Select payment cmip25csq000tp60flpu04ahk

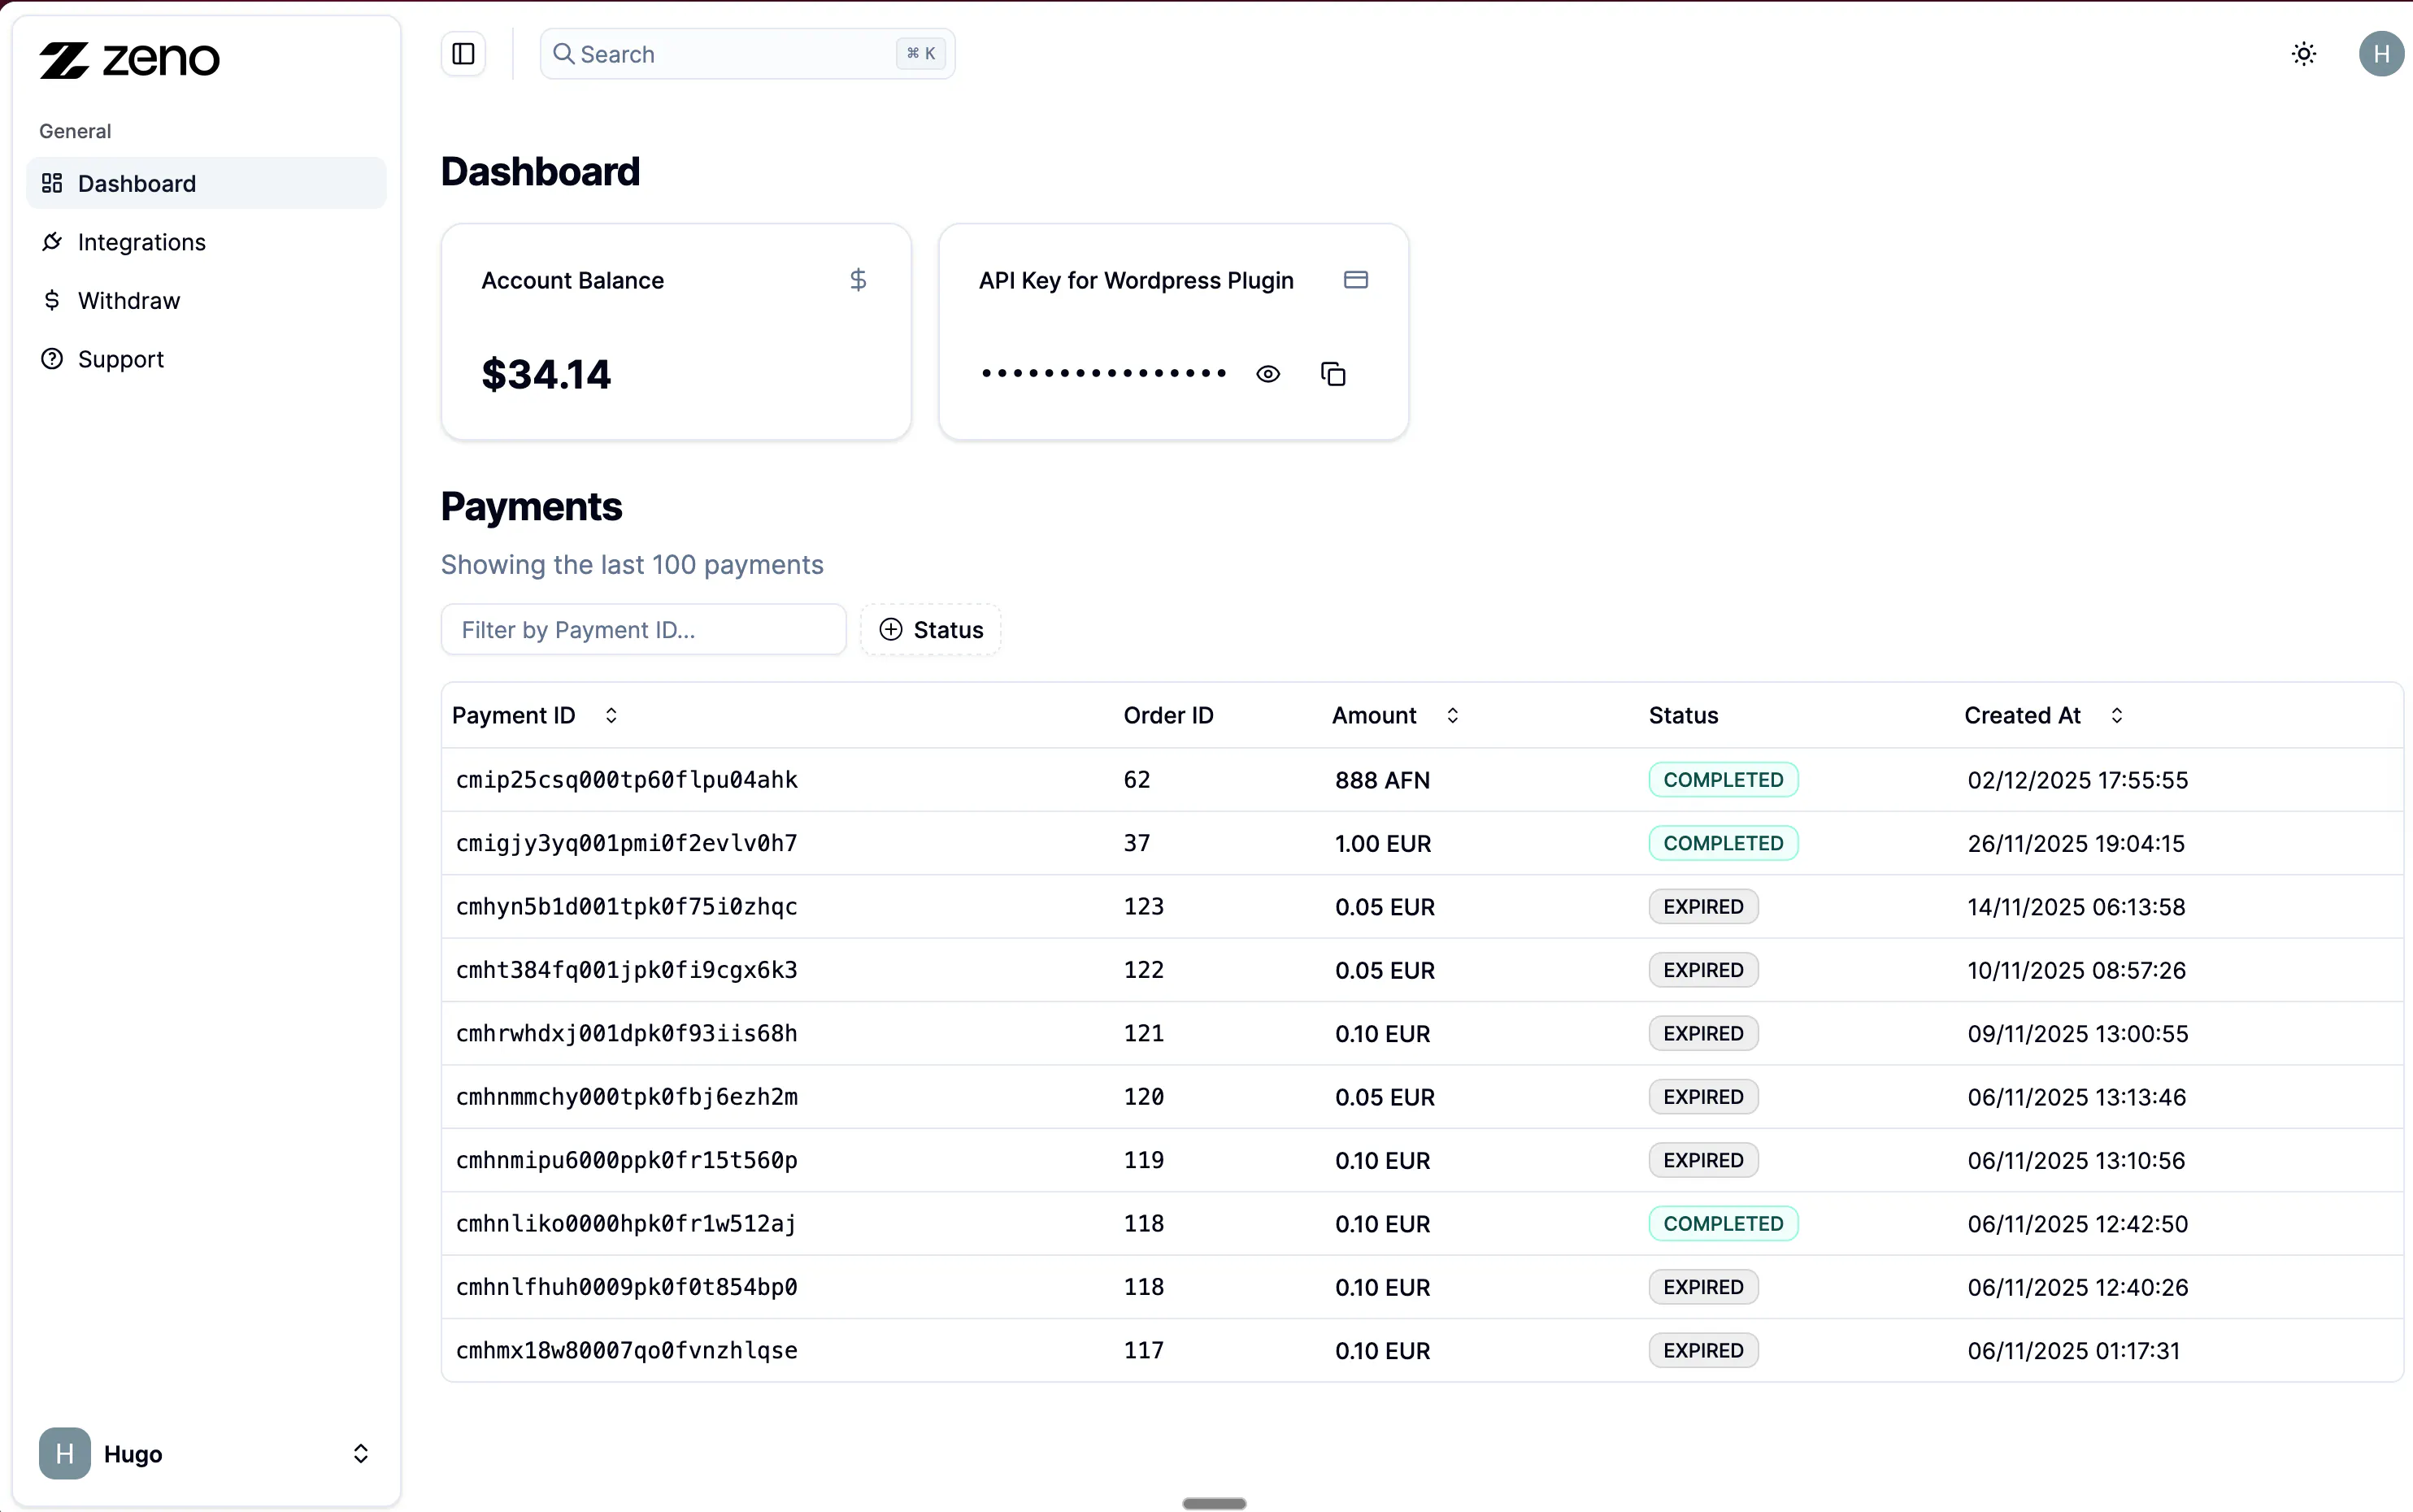point(626,780)
